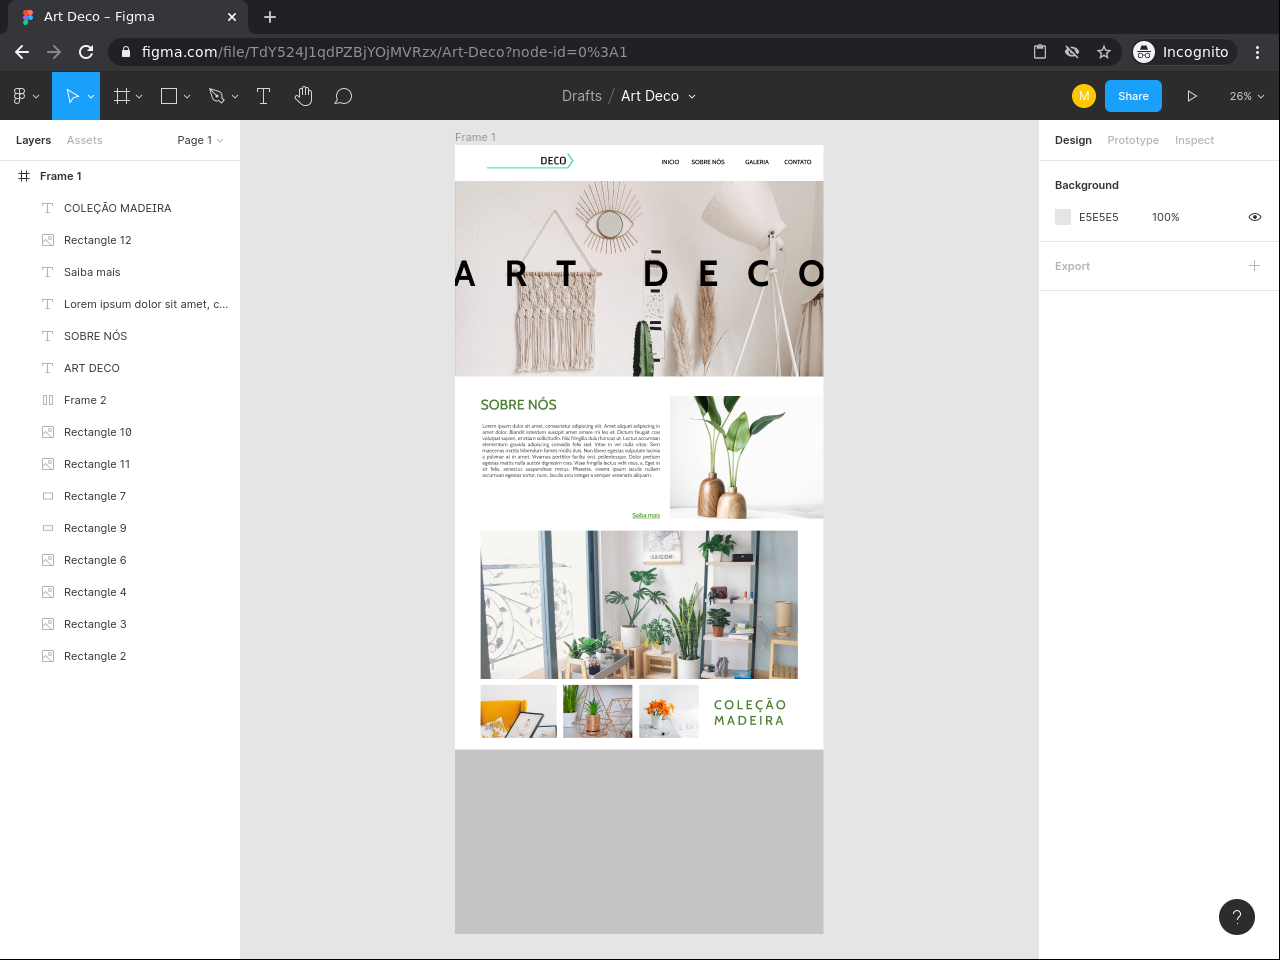Switch to the Inspect tab
Image resolution: width=1280 pixels, height=960 pixels.
(1194, 140)
